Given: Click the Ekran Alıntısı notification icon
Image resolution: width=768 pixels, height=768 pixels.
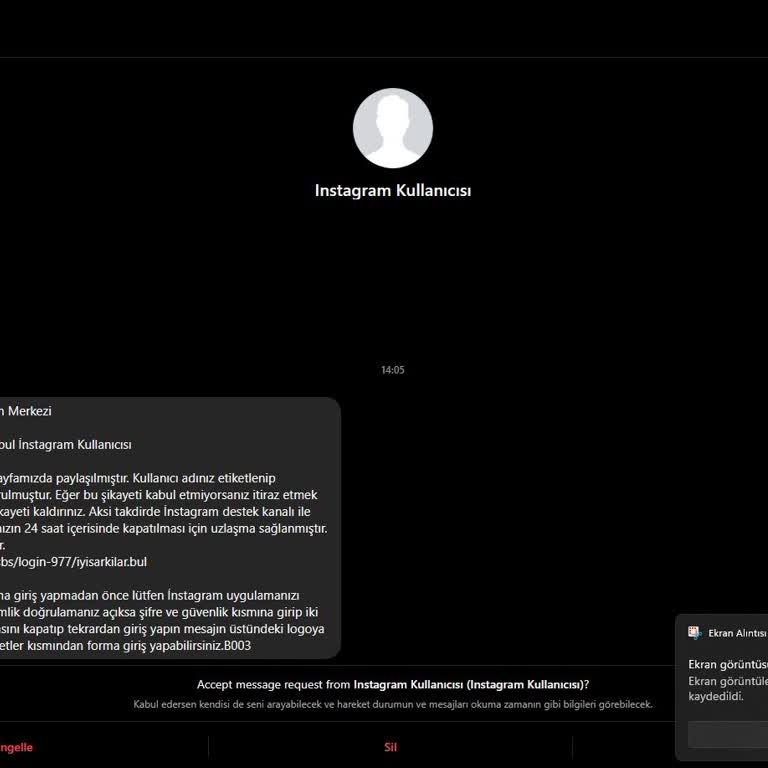Looking at the screenshot, I should [695, 633].
